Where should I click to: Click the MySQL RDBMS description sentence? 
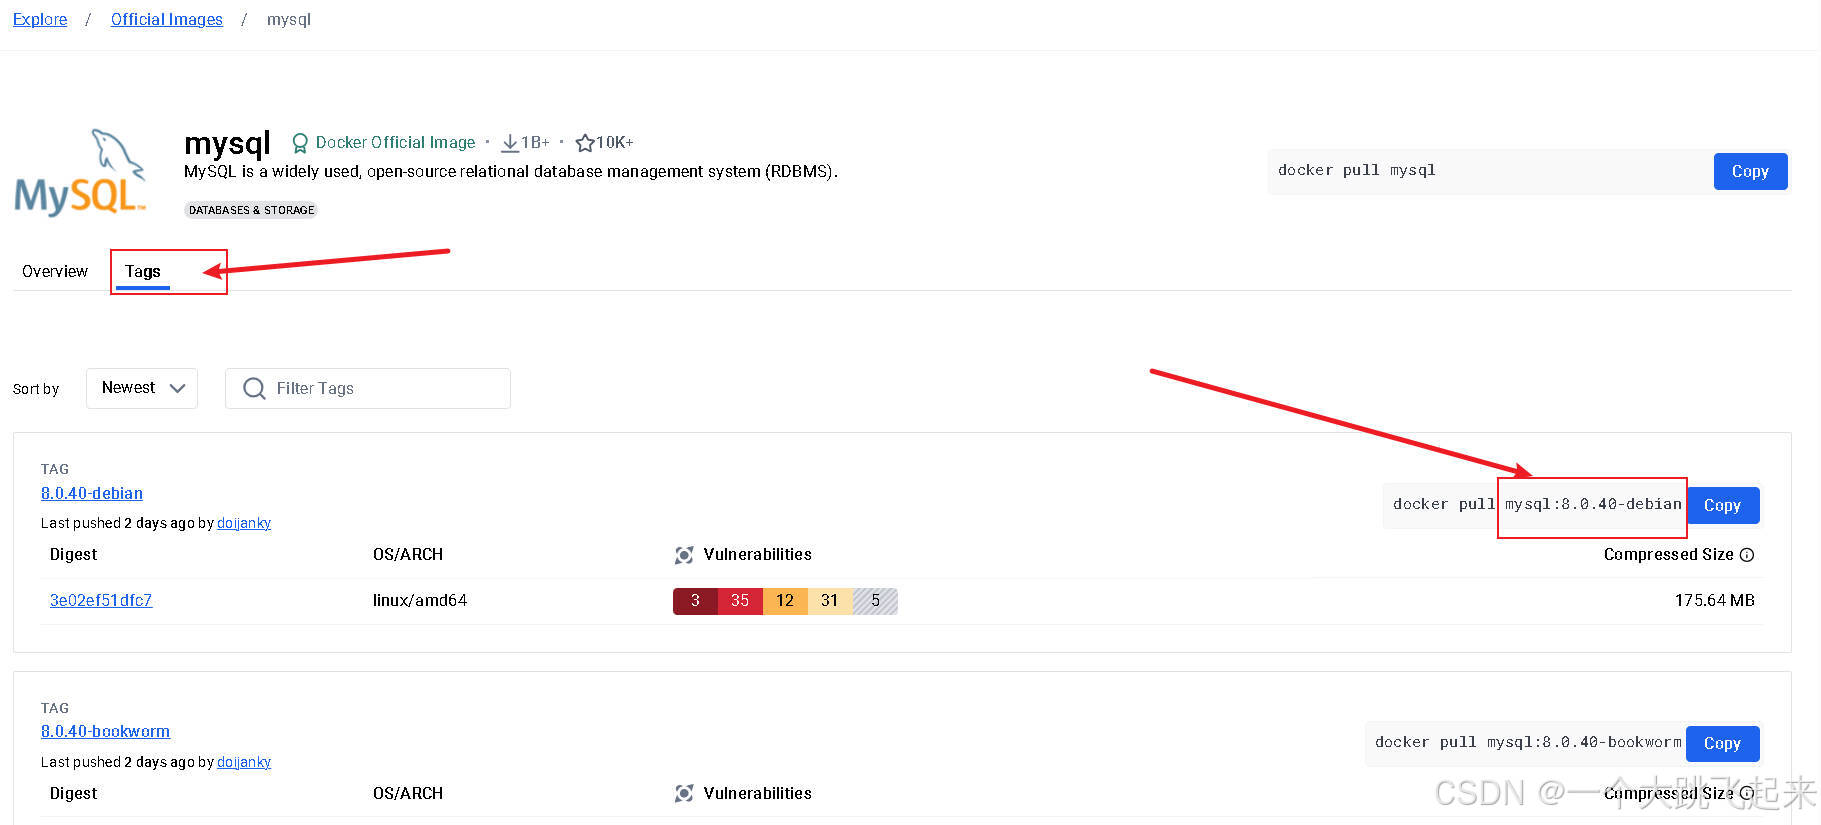pyautogui.click(x=511, y=171)
